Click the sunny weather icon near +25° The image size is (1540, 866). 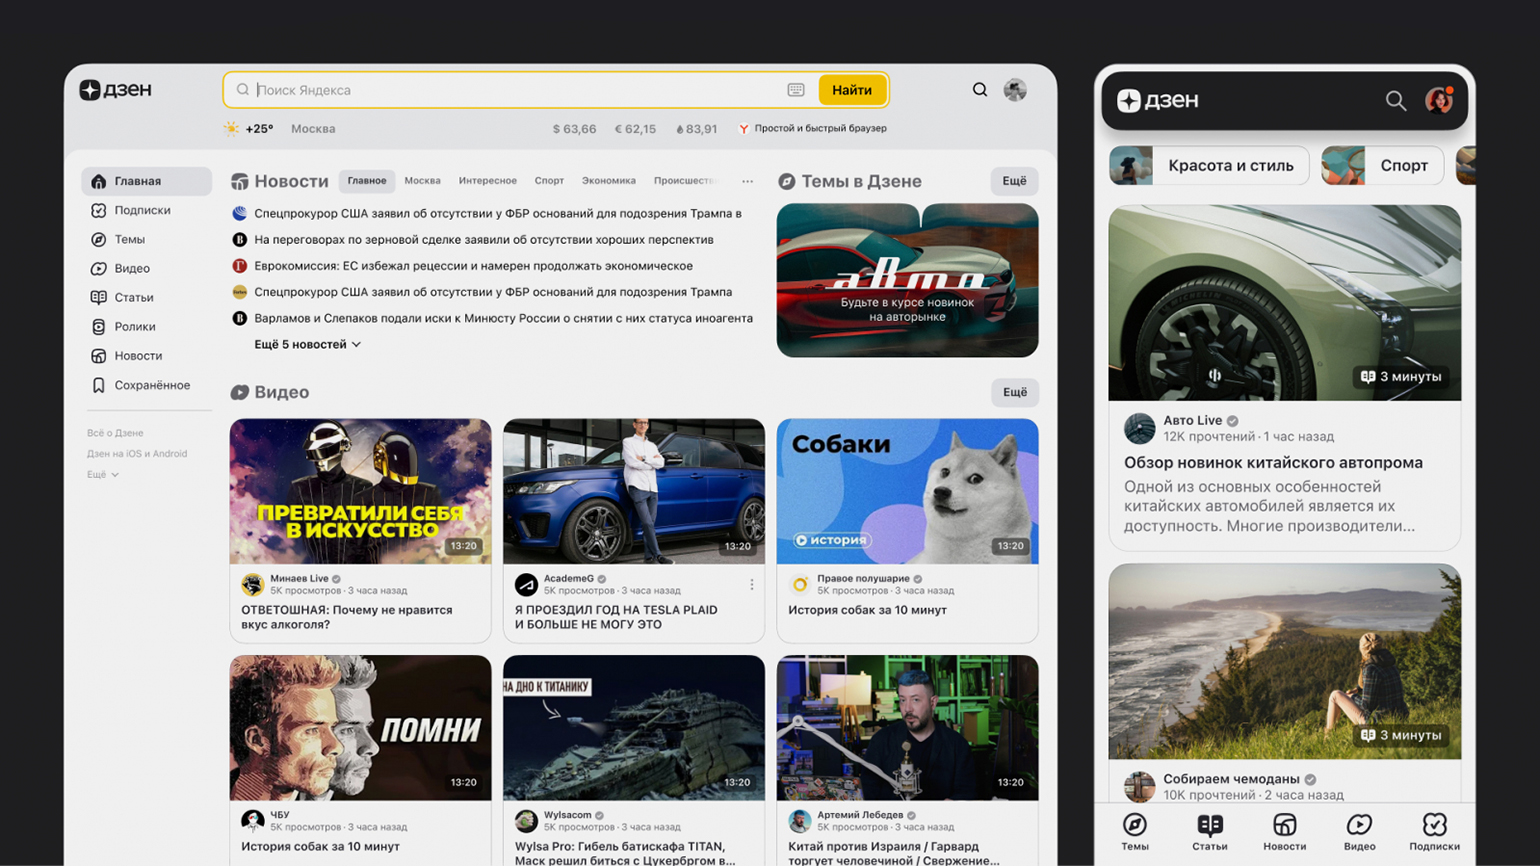232,128
